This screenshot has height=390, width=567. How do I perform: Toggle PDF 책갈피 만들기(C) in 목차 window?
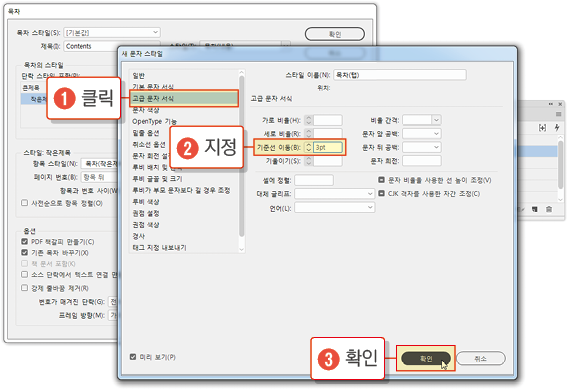click(x=24, y=241)
